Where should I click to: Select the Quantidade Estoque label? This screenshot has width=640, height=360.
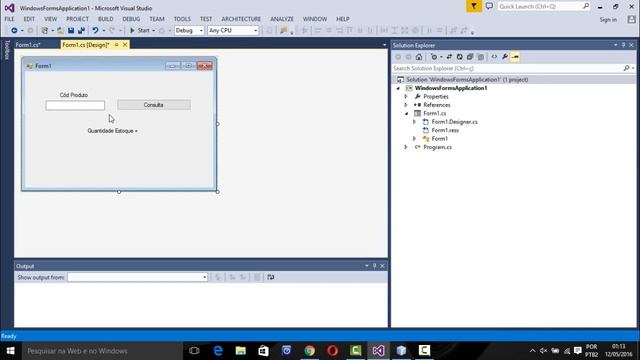[113, 131]
